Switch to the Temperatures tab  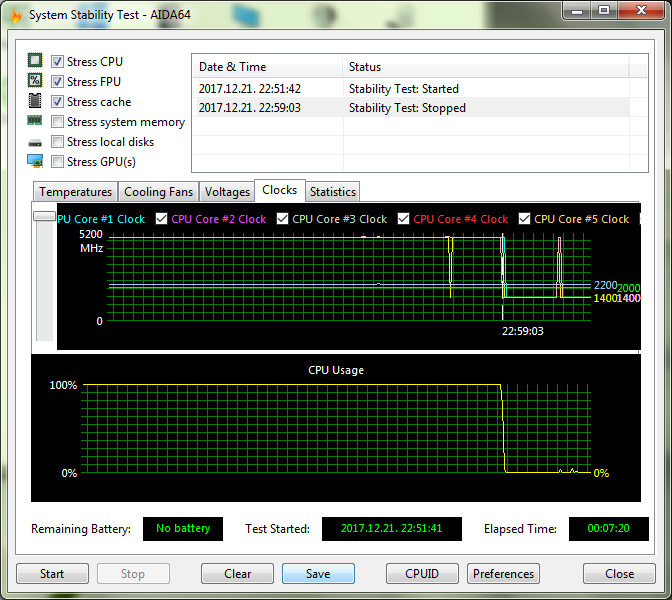(75, 192)
